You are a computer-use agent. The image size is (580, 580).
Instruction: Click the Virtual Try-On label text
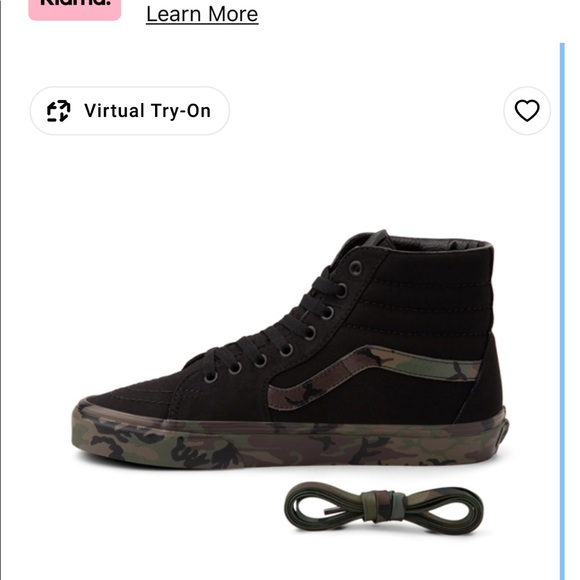pos(147,111)
